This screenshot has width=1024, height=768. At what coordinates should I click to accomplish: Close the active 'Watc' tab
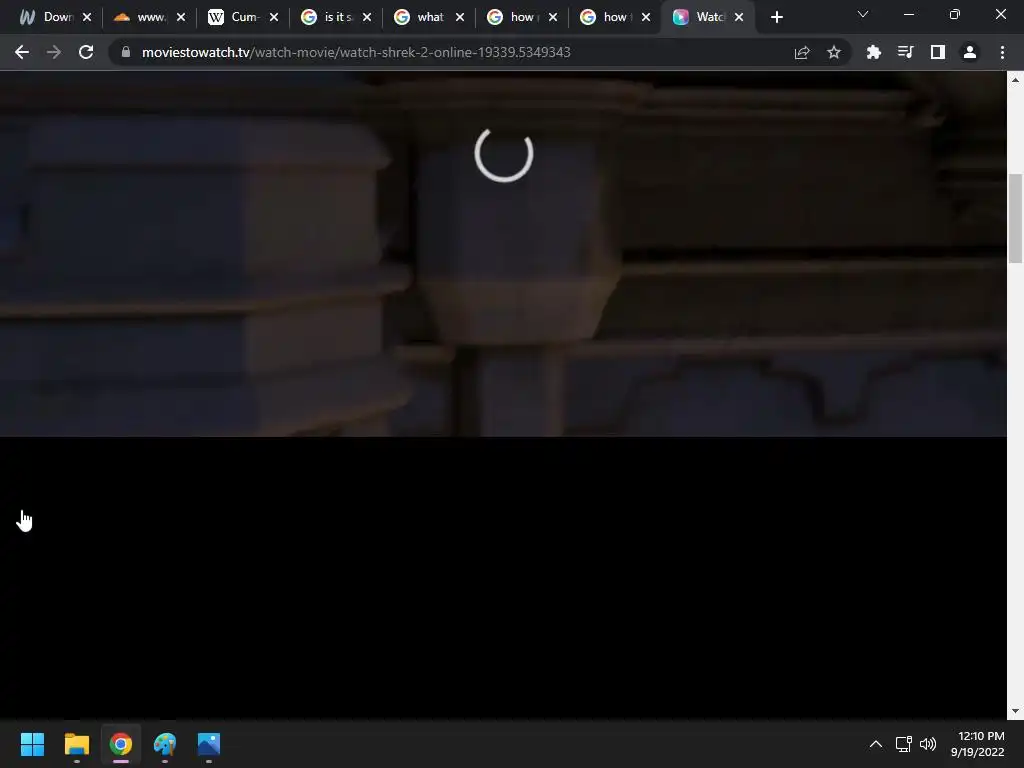(x=739, y=18)
